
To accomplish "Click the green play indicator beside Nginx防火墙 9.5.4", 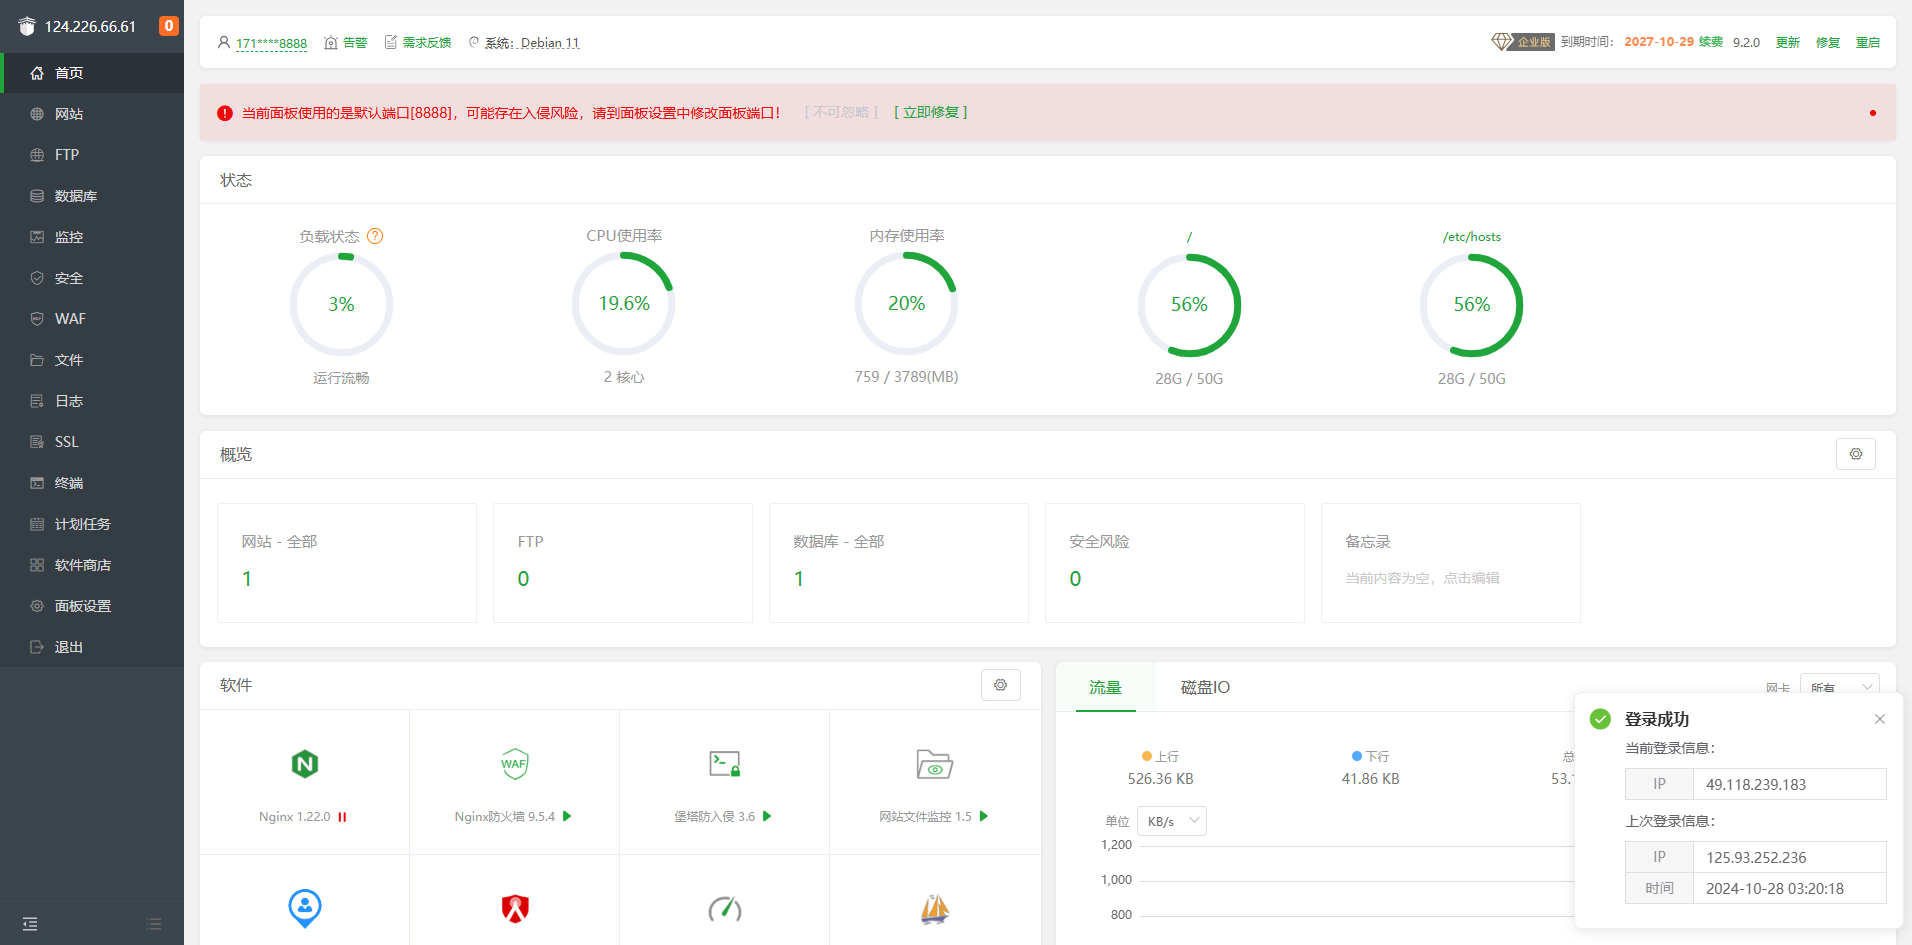I will [567, 817].
